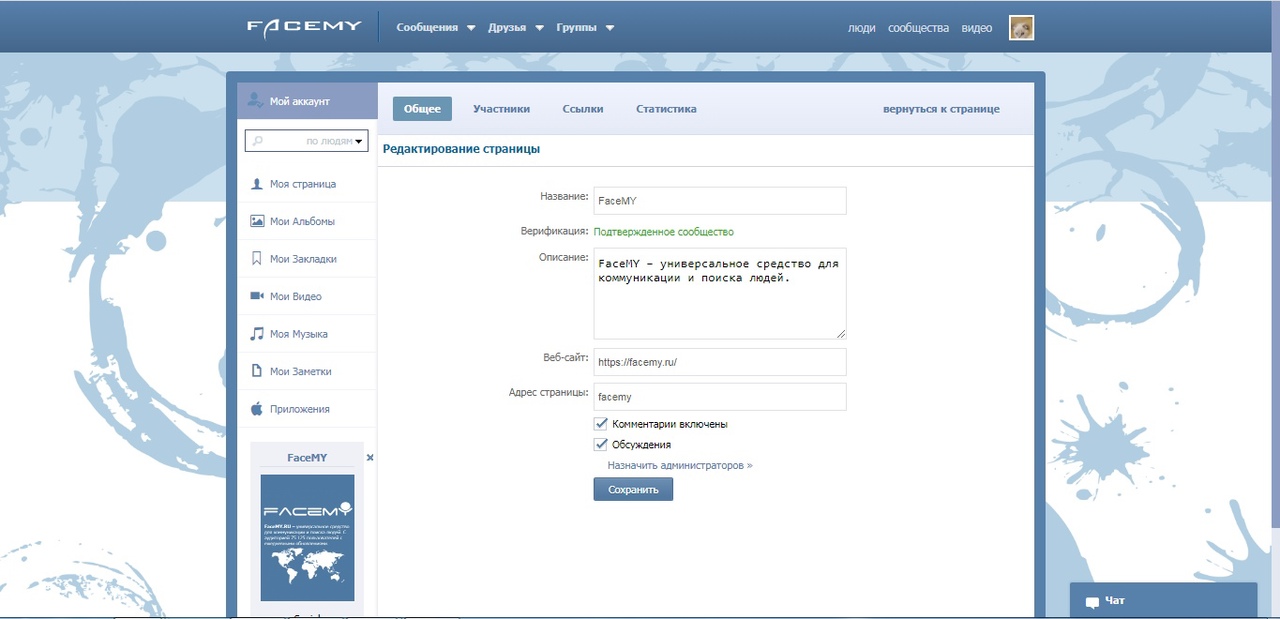Open the Чат panel
The image size is (1280, 619).
click(x=1162, y=601)
